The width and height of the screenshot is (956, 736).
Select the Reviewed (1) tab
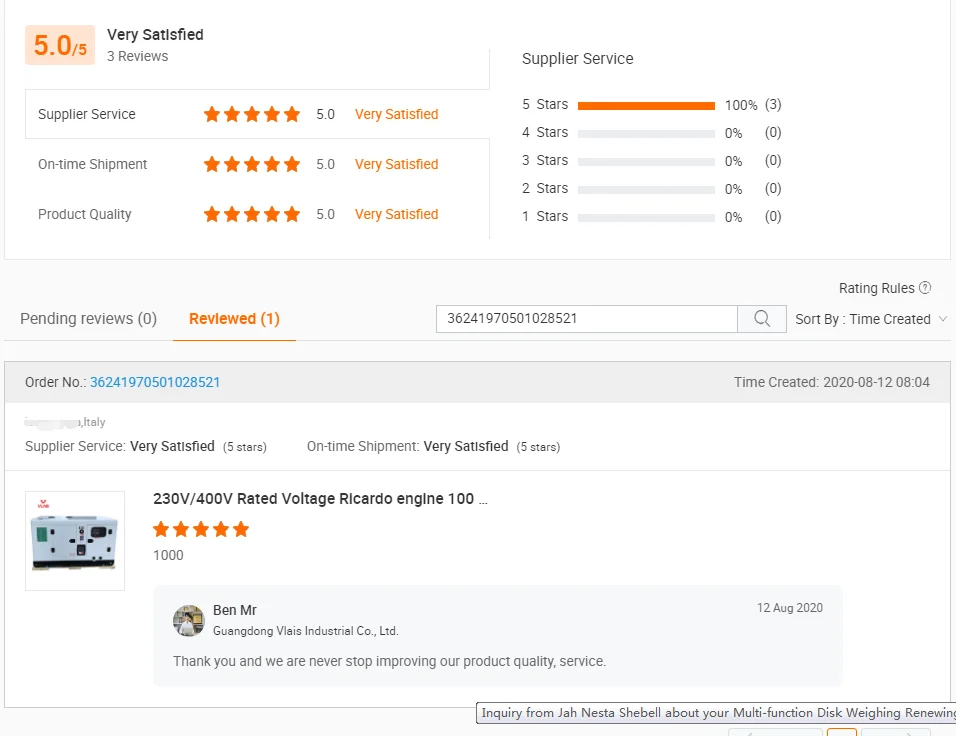pyautogui.click(x=234, y=319)
